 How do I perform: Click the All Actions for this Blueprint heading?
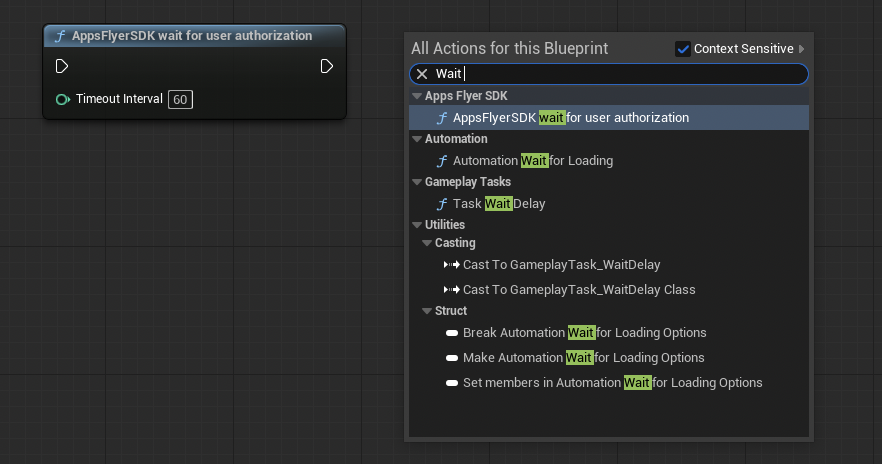coord(510,49)
